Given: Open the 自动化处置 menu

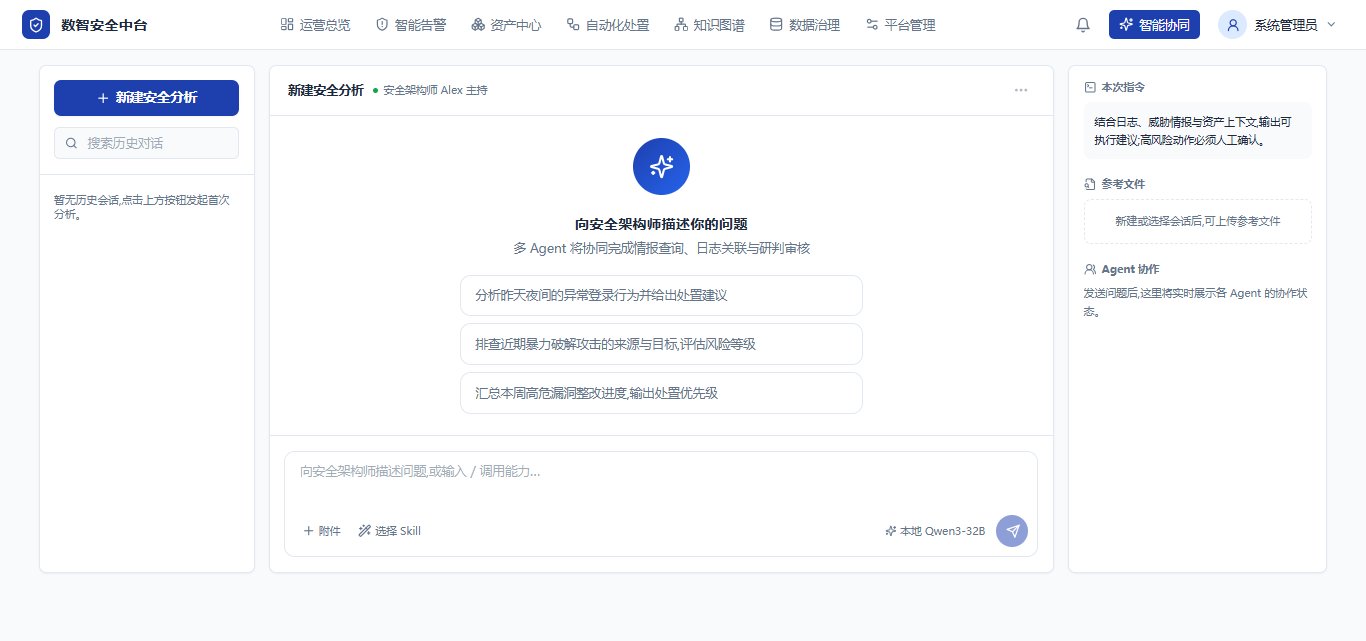Looking at the screenshot, I should (608, 25).
